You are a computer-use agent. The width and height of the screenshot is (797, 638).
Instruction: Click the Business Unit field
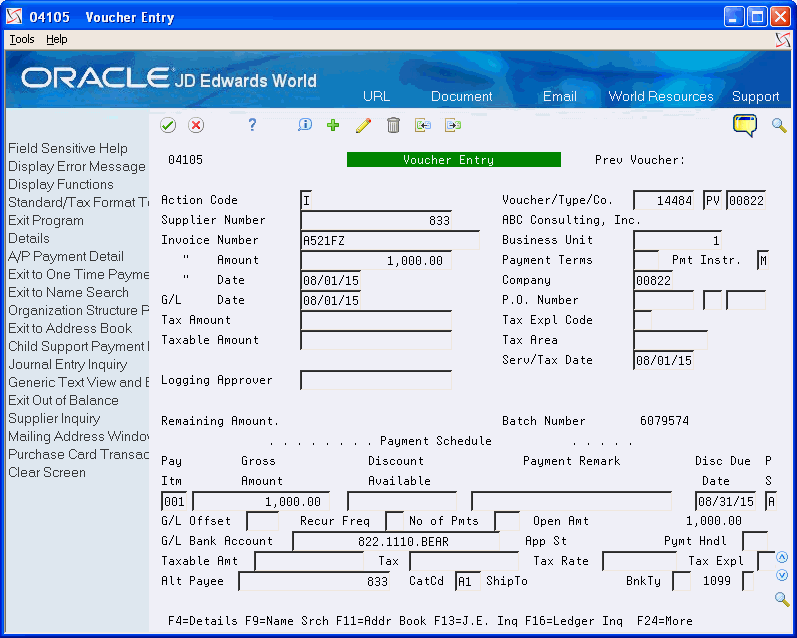(677, 240)
